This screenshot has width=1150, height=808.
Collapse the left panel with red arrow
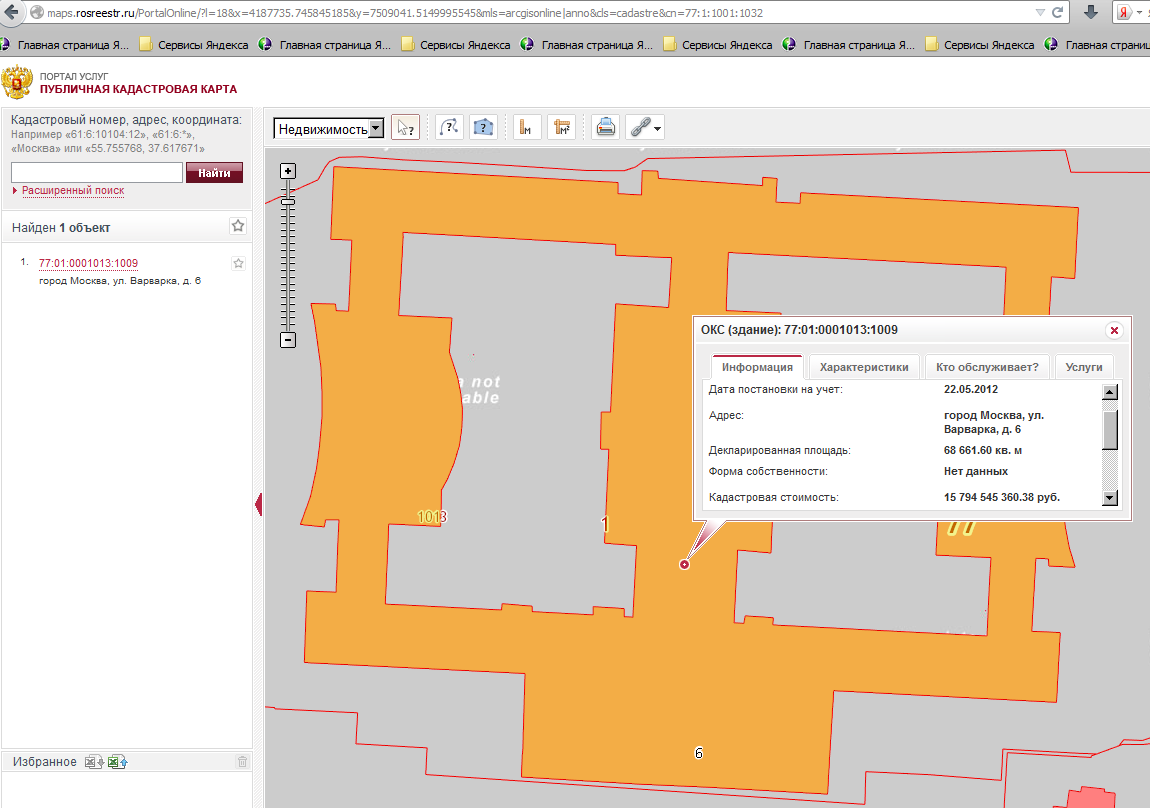tap(259, 505)
